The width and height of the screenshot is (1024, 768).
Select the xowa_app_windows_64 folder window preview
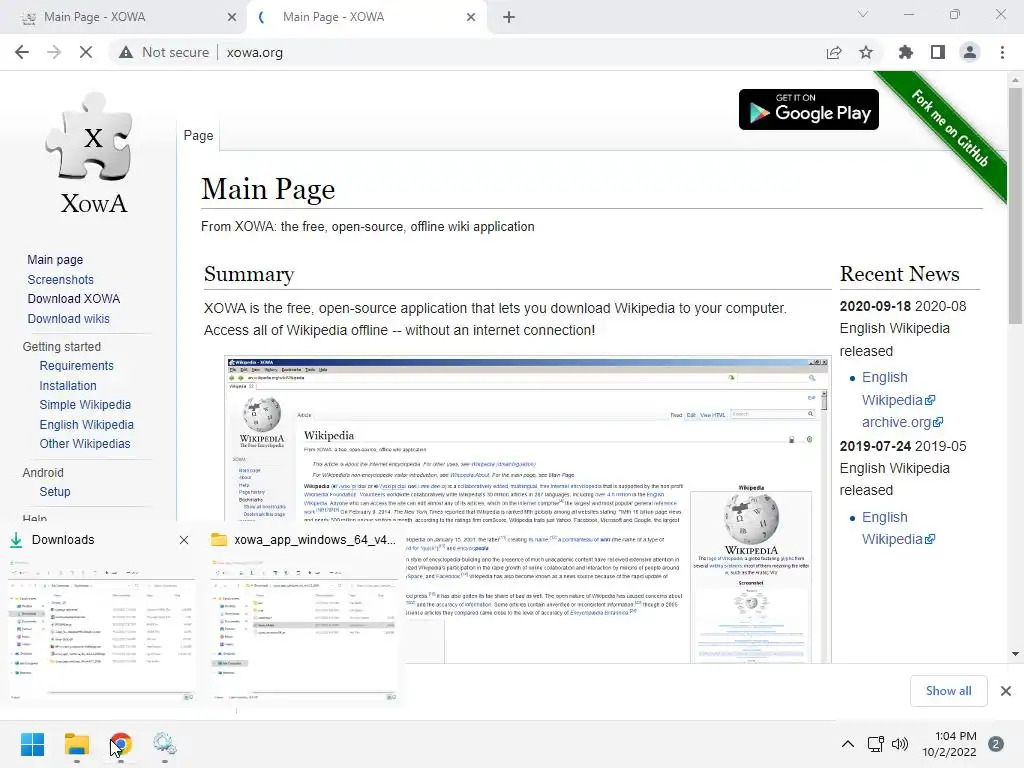pyautogui.click(x=304, y=630)
